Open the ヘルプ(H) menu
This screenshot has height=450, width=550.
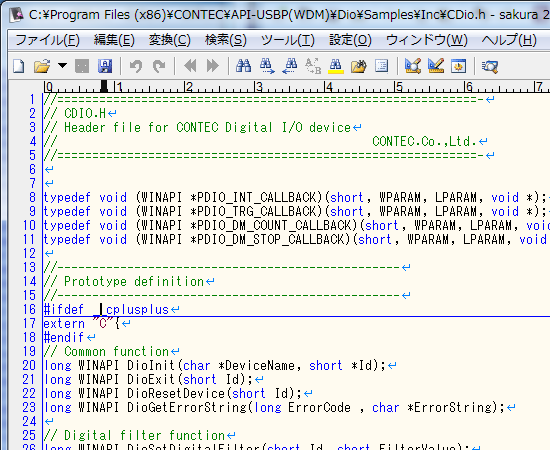(x=509, y=40)
